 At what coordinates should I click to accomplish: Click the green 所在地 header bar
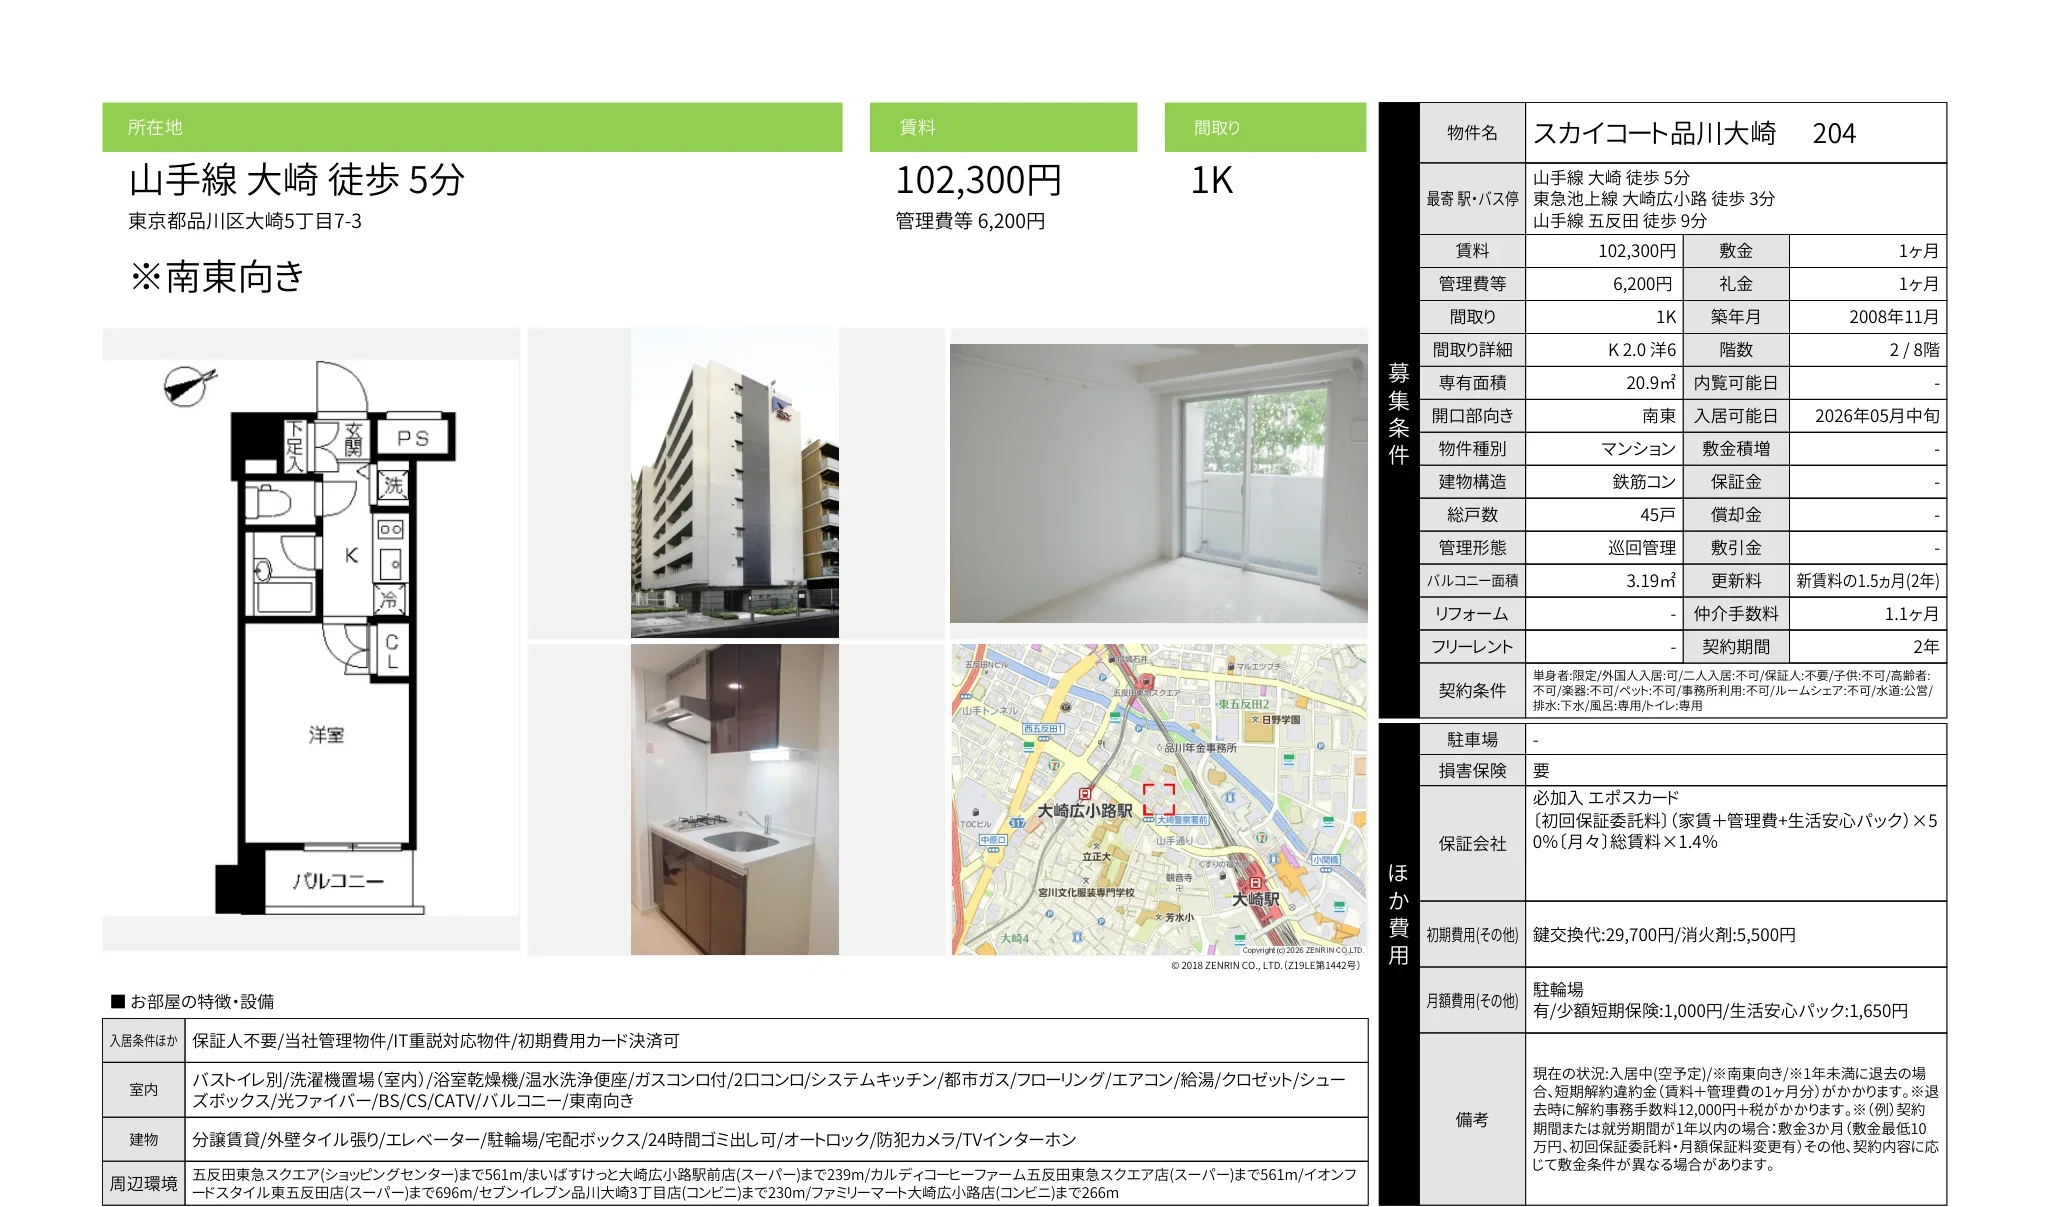click(471, 127)
